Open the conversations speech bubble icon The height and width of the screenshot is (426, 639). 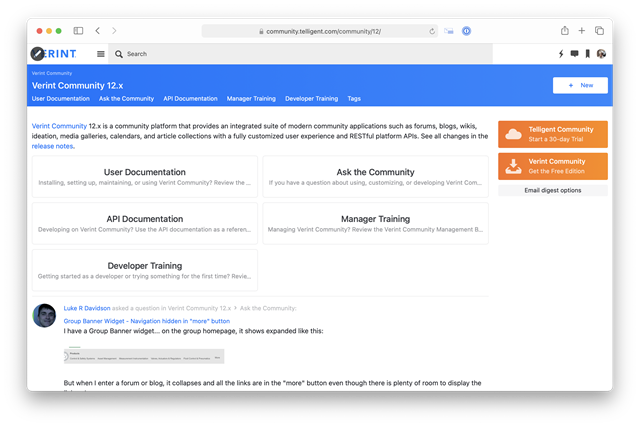[574, 53]
